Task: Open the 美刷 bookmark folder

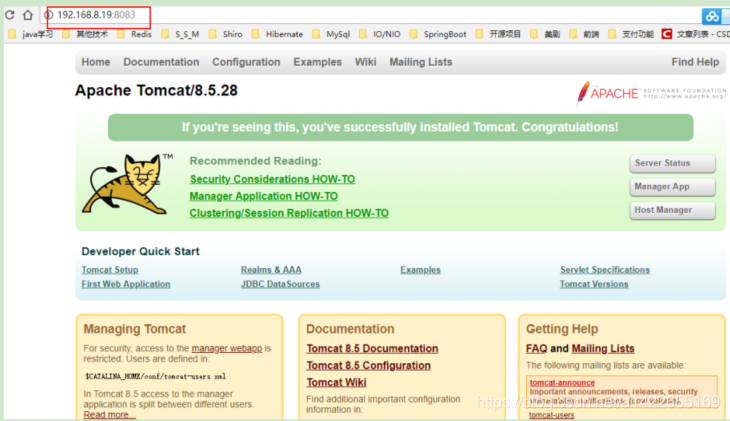Action: click(x=545, y=34)
